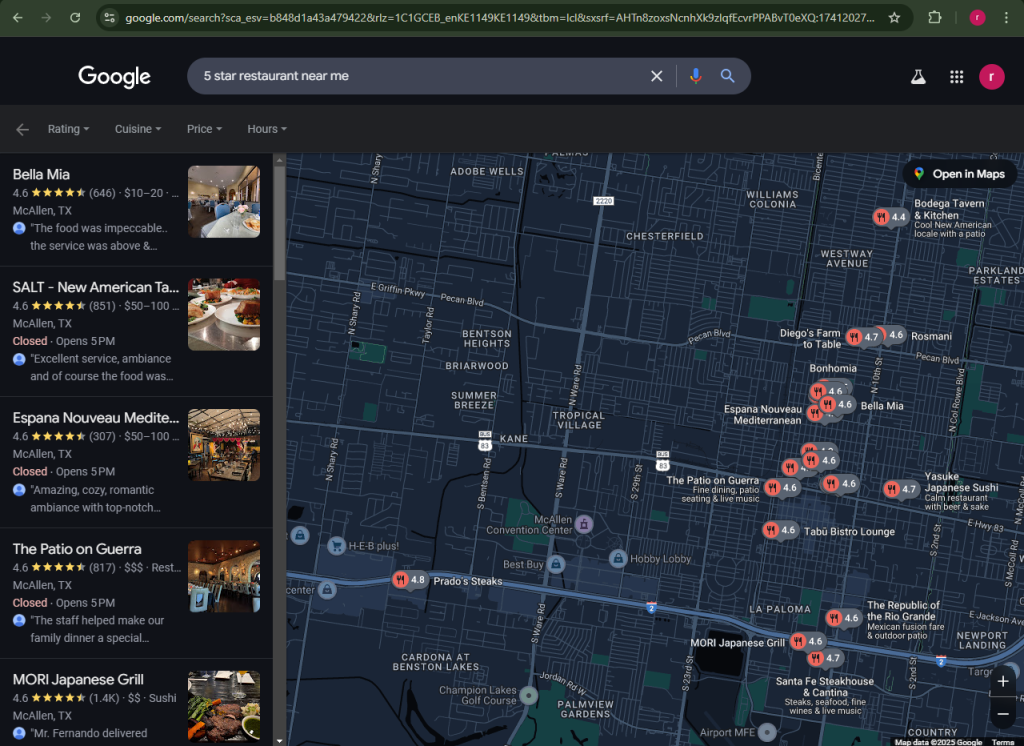Screen dimensions: 1024x746
Task: Click the Prado's Steaks map pin
Action: (401, 580)
